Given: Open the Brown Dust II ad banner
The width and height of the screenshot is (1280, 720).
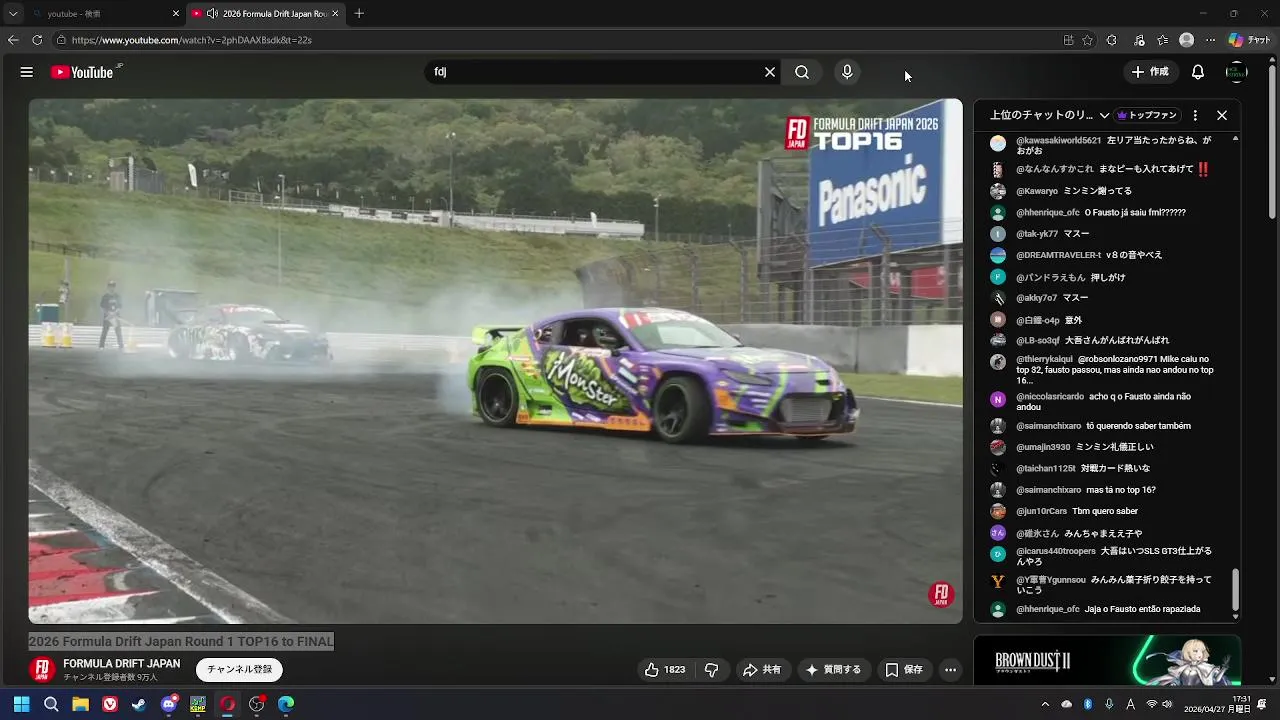Looking at the screenshot, I should coord(1107,661).
